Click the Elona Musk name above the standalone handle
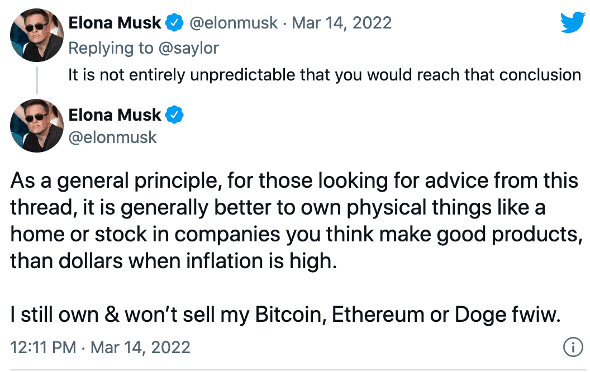 point(114,115)
